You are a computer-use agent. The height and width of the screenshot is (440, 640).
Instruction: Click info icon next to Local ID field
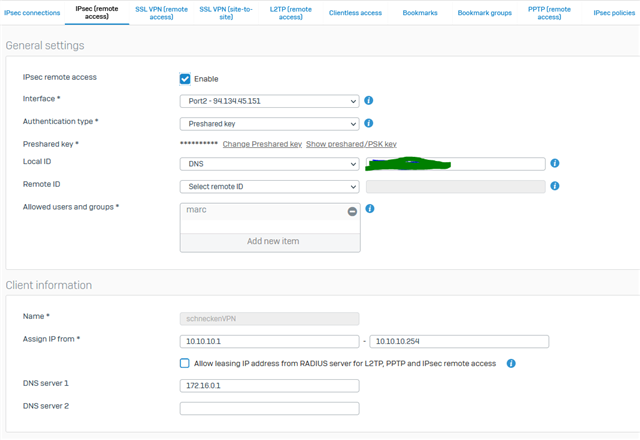click(555, 163)
